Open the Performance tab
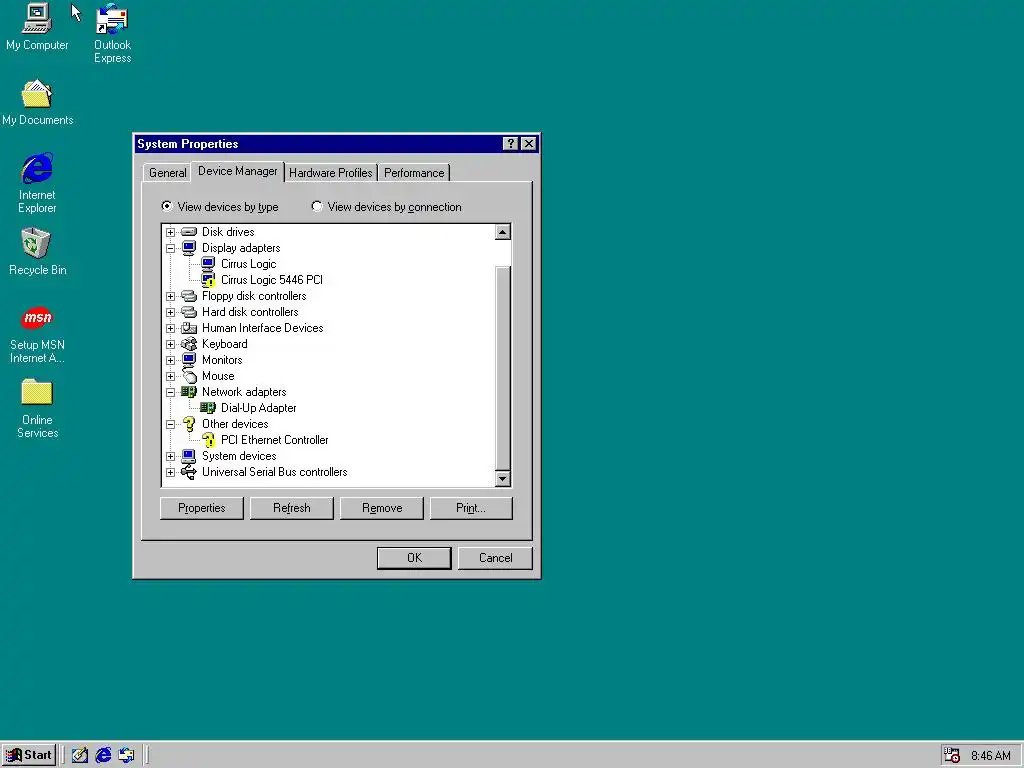The width and height of the screenshot is (1024, 768). (414, 172)
